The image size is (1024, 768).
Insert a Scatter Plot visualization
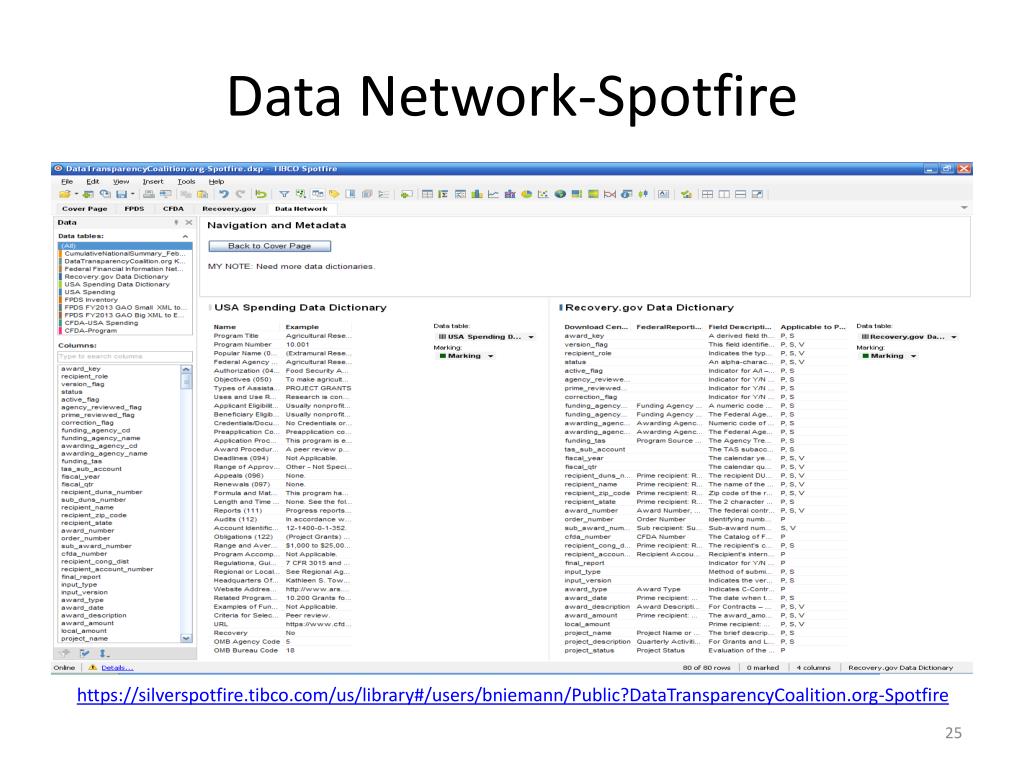(543, 194)
